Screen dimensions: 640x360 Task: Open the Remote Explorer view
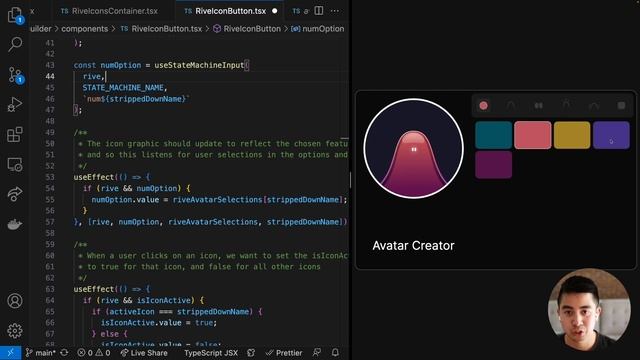tap(15, 164)
